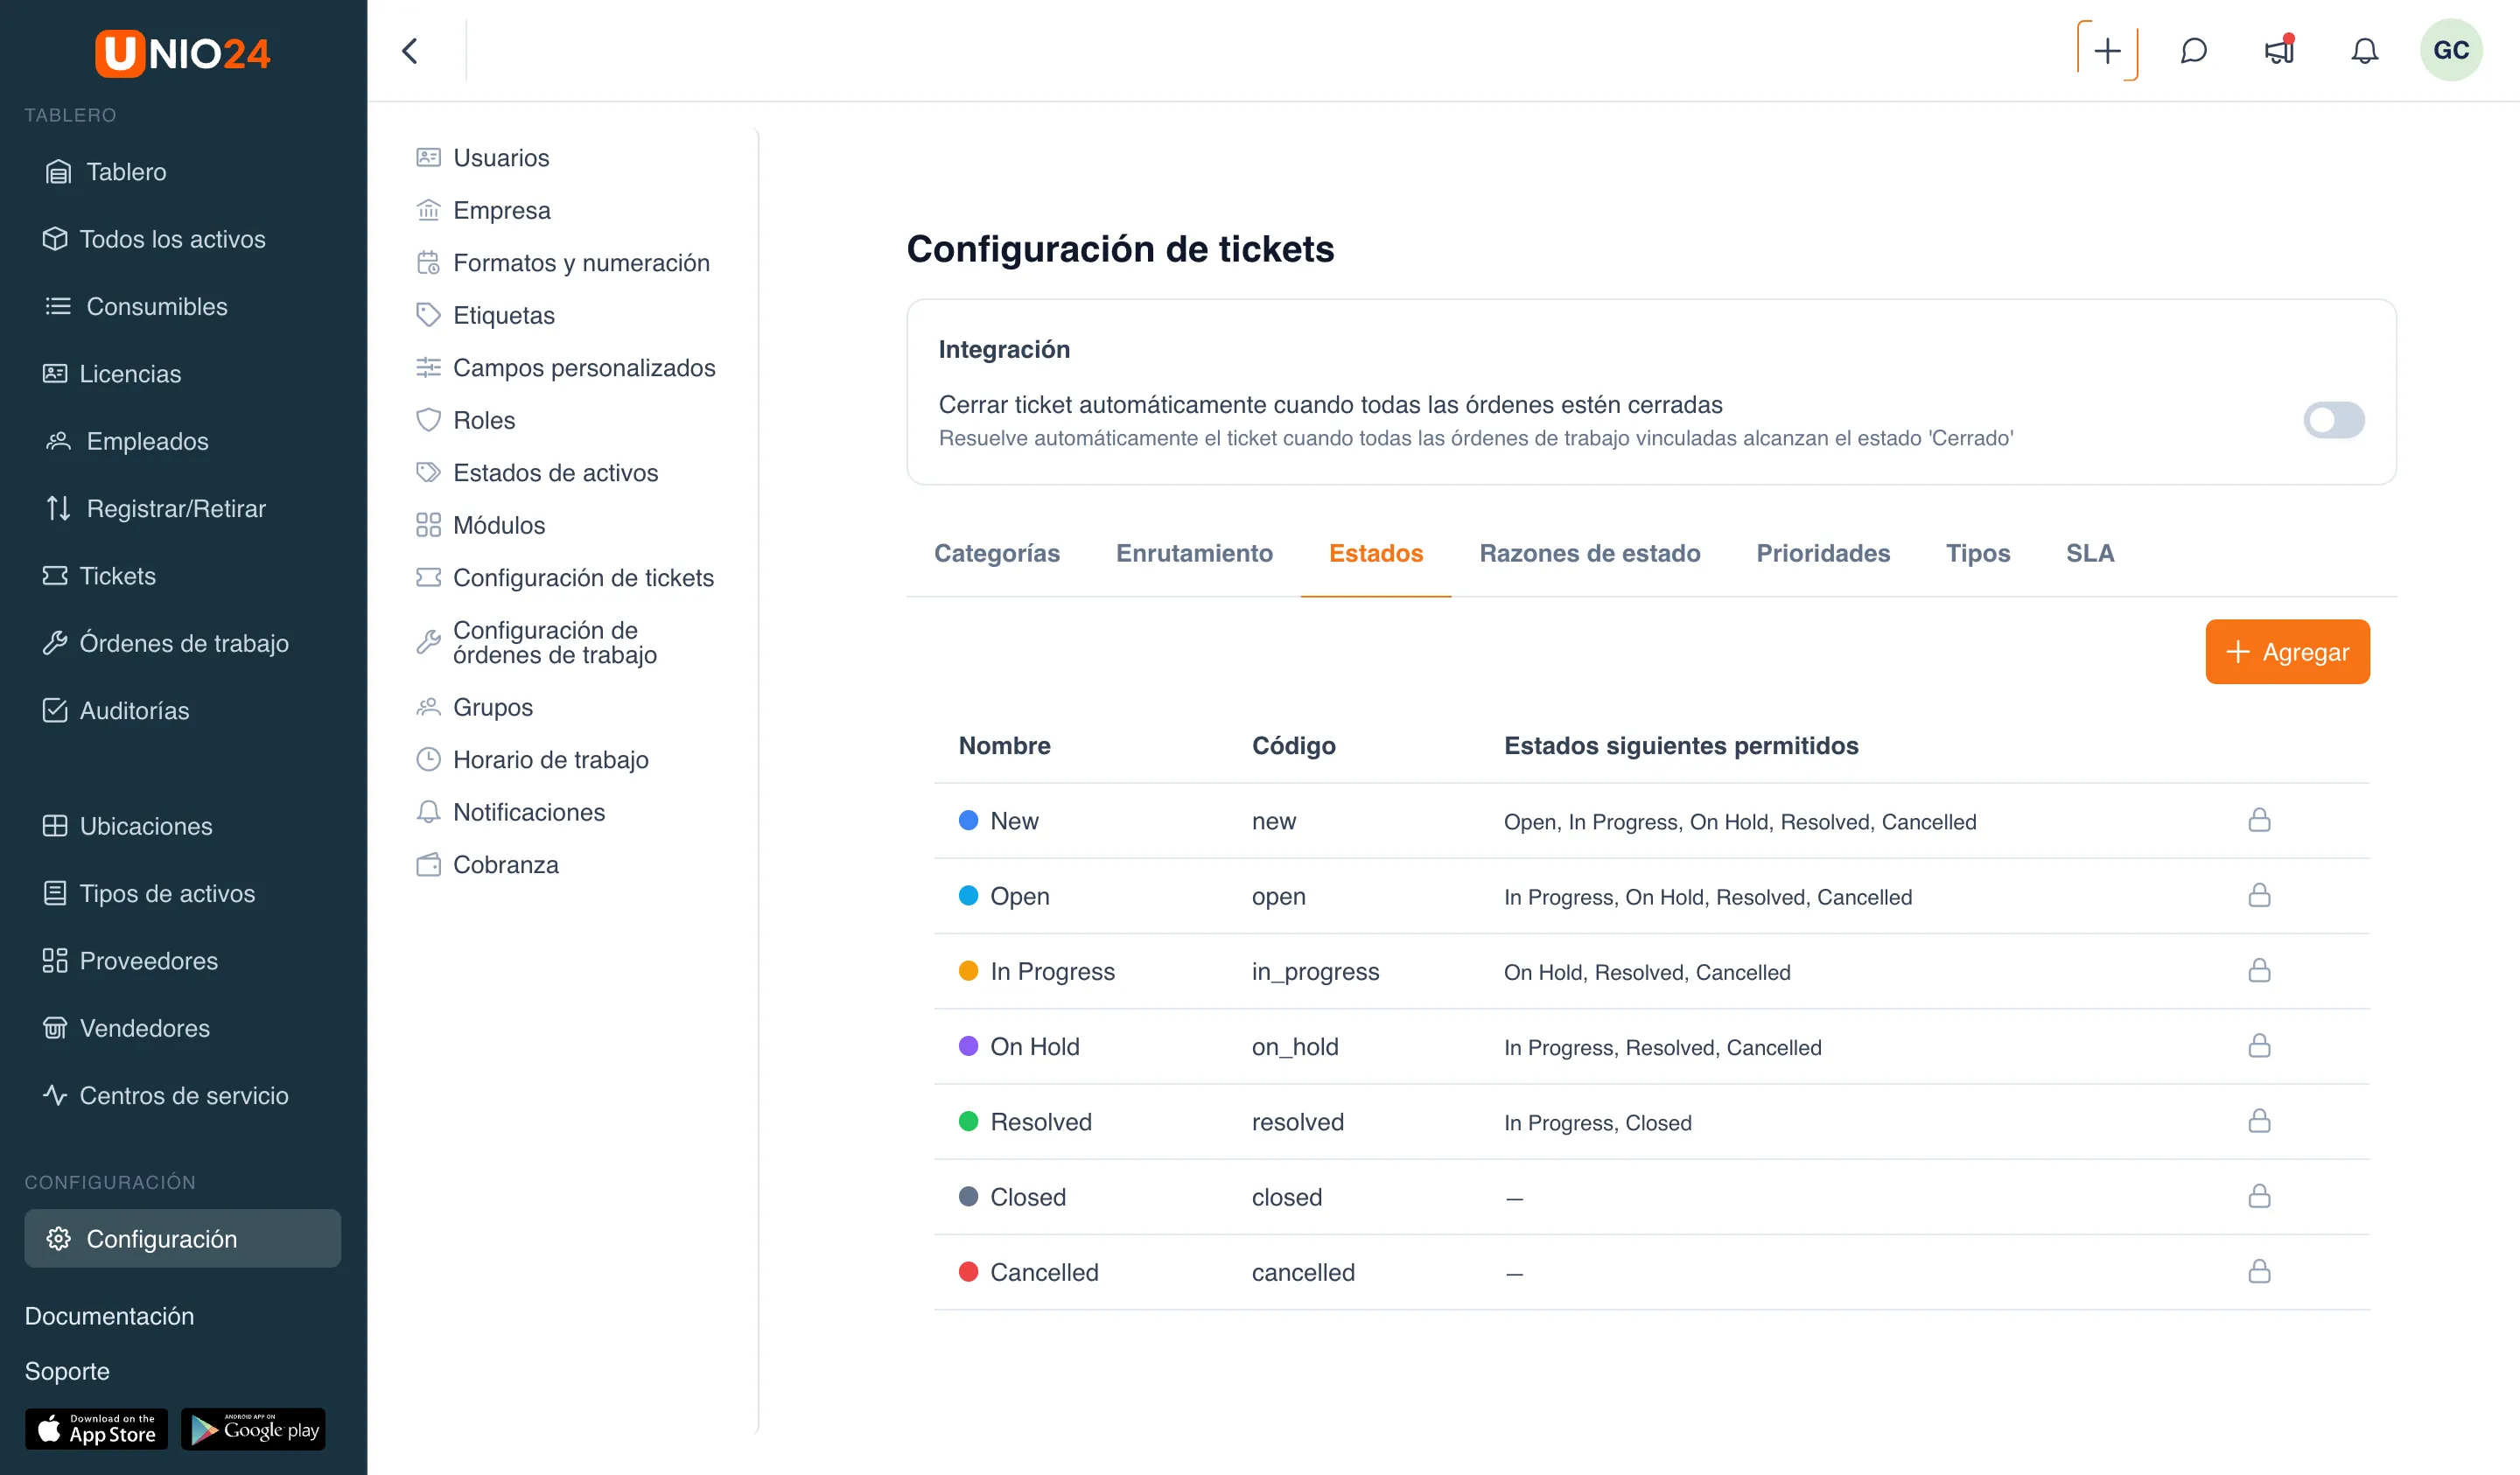Screen dimensions: 2520x1475
Task: Open the chat bubble icon
Action: coord(2193,51)
